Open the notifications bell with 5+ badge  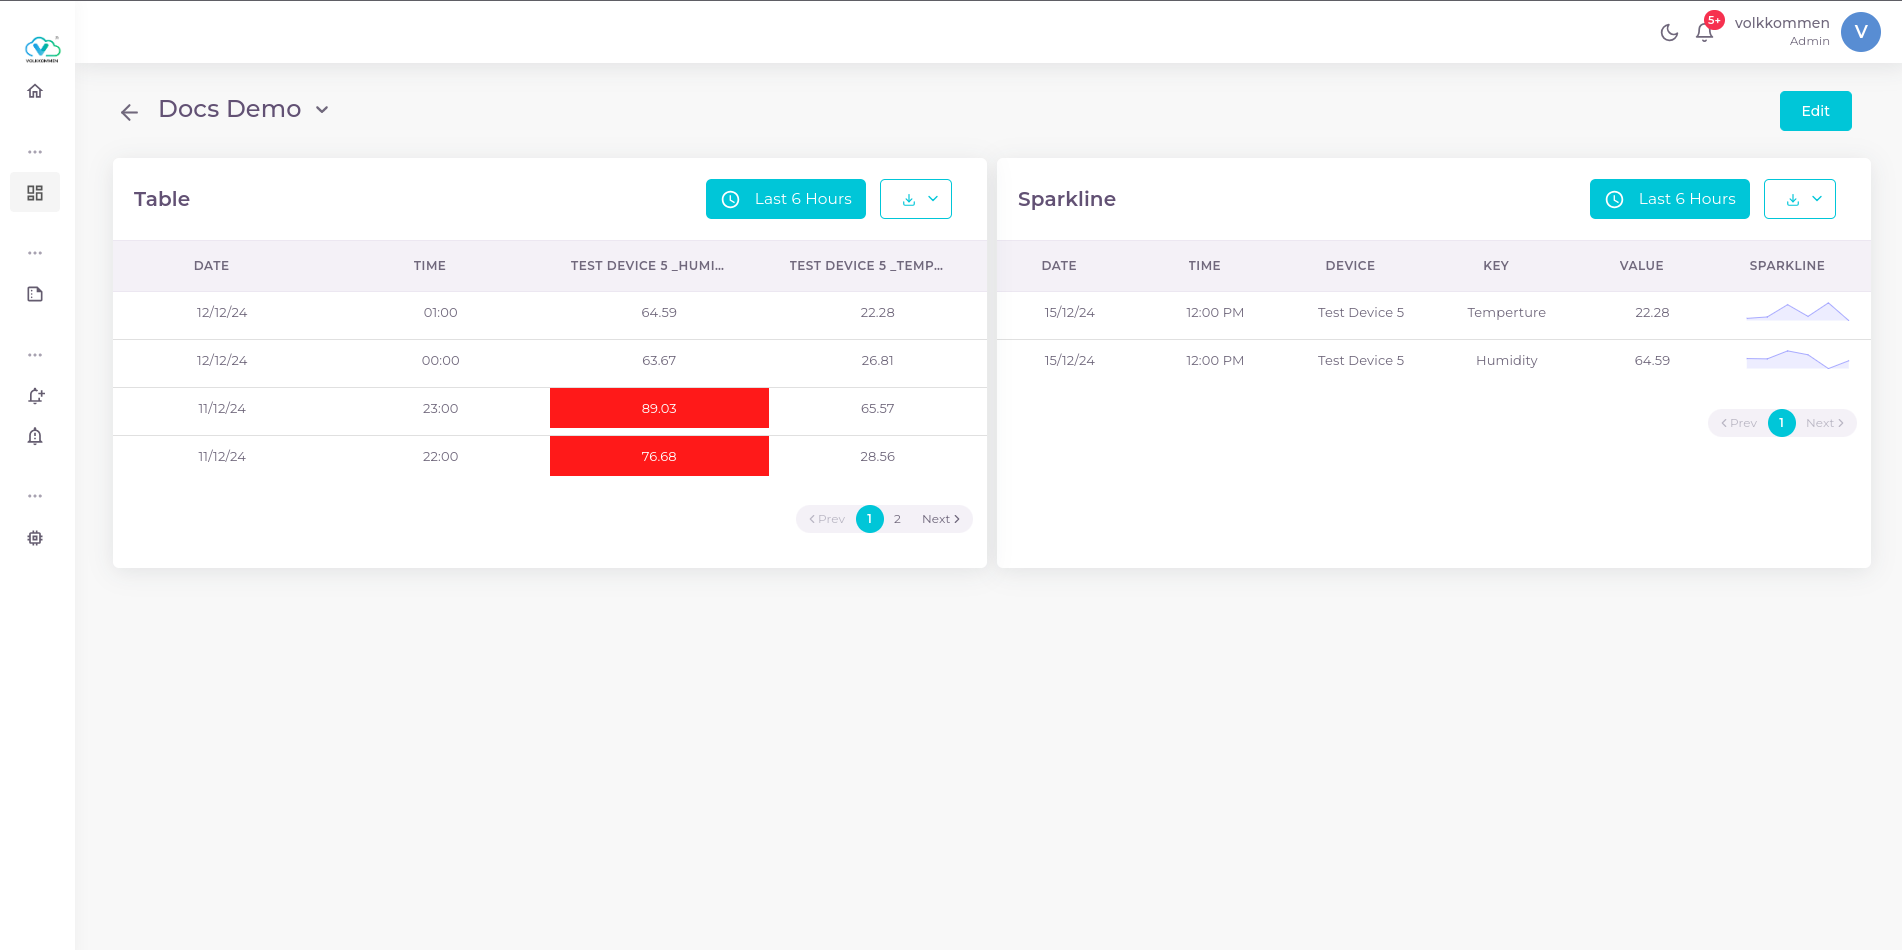pyautogui.click(x=1705, y=32)
